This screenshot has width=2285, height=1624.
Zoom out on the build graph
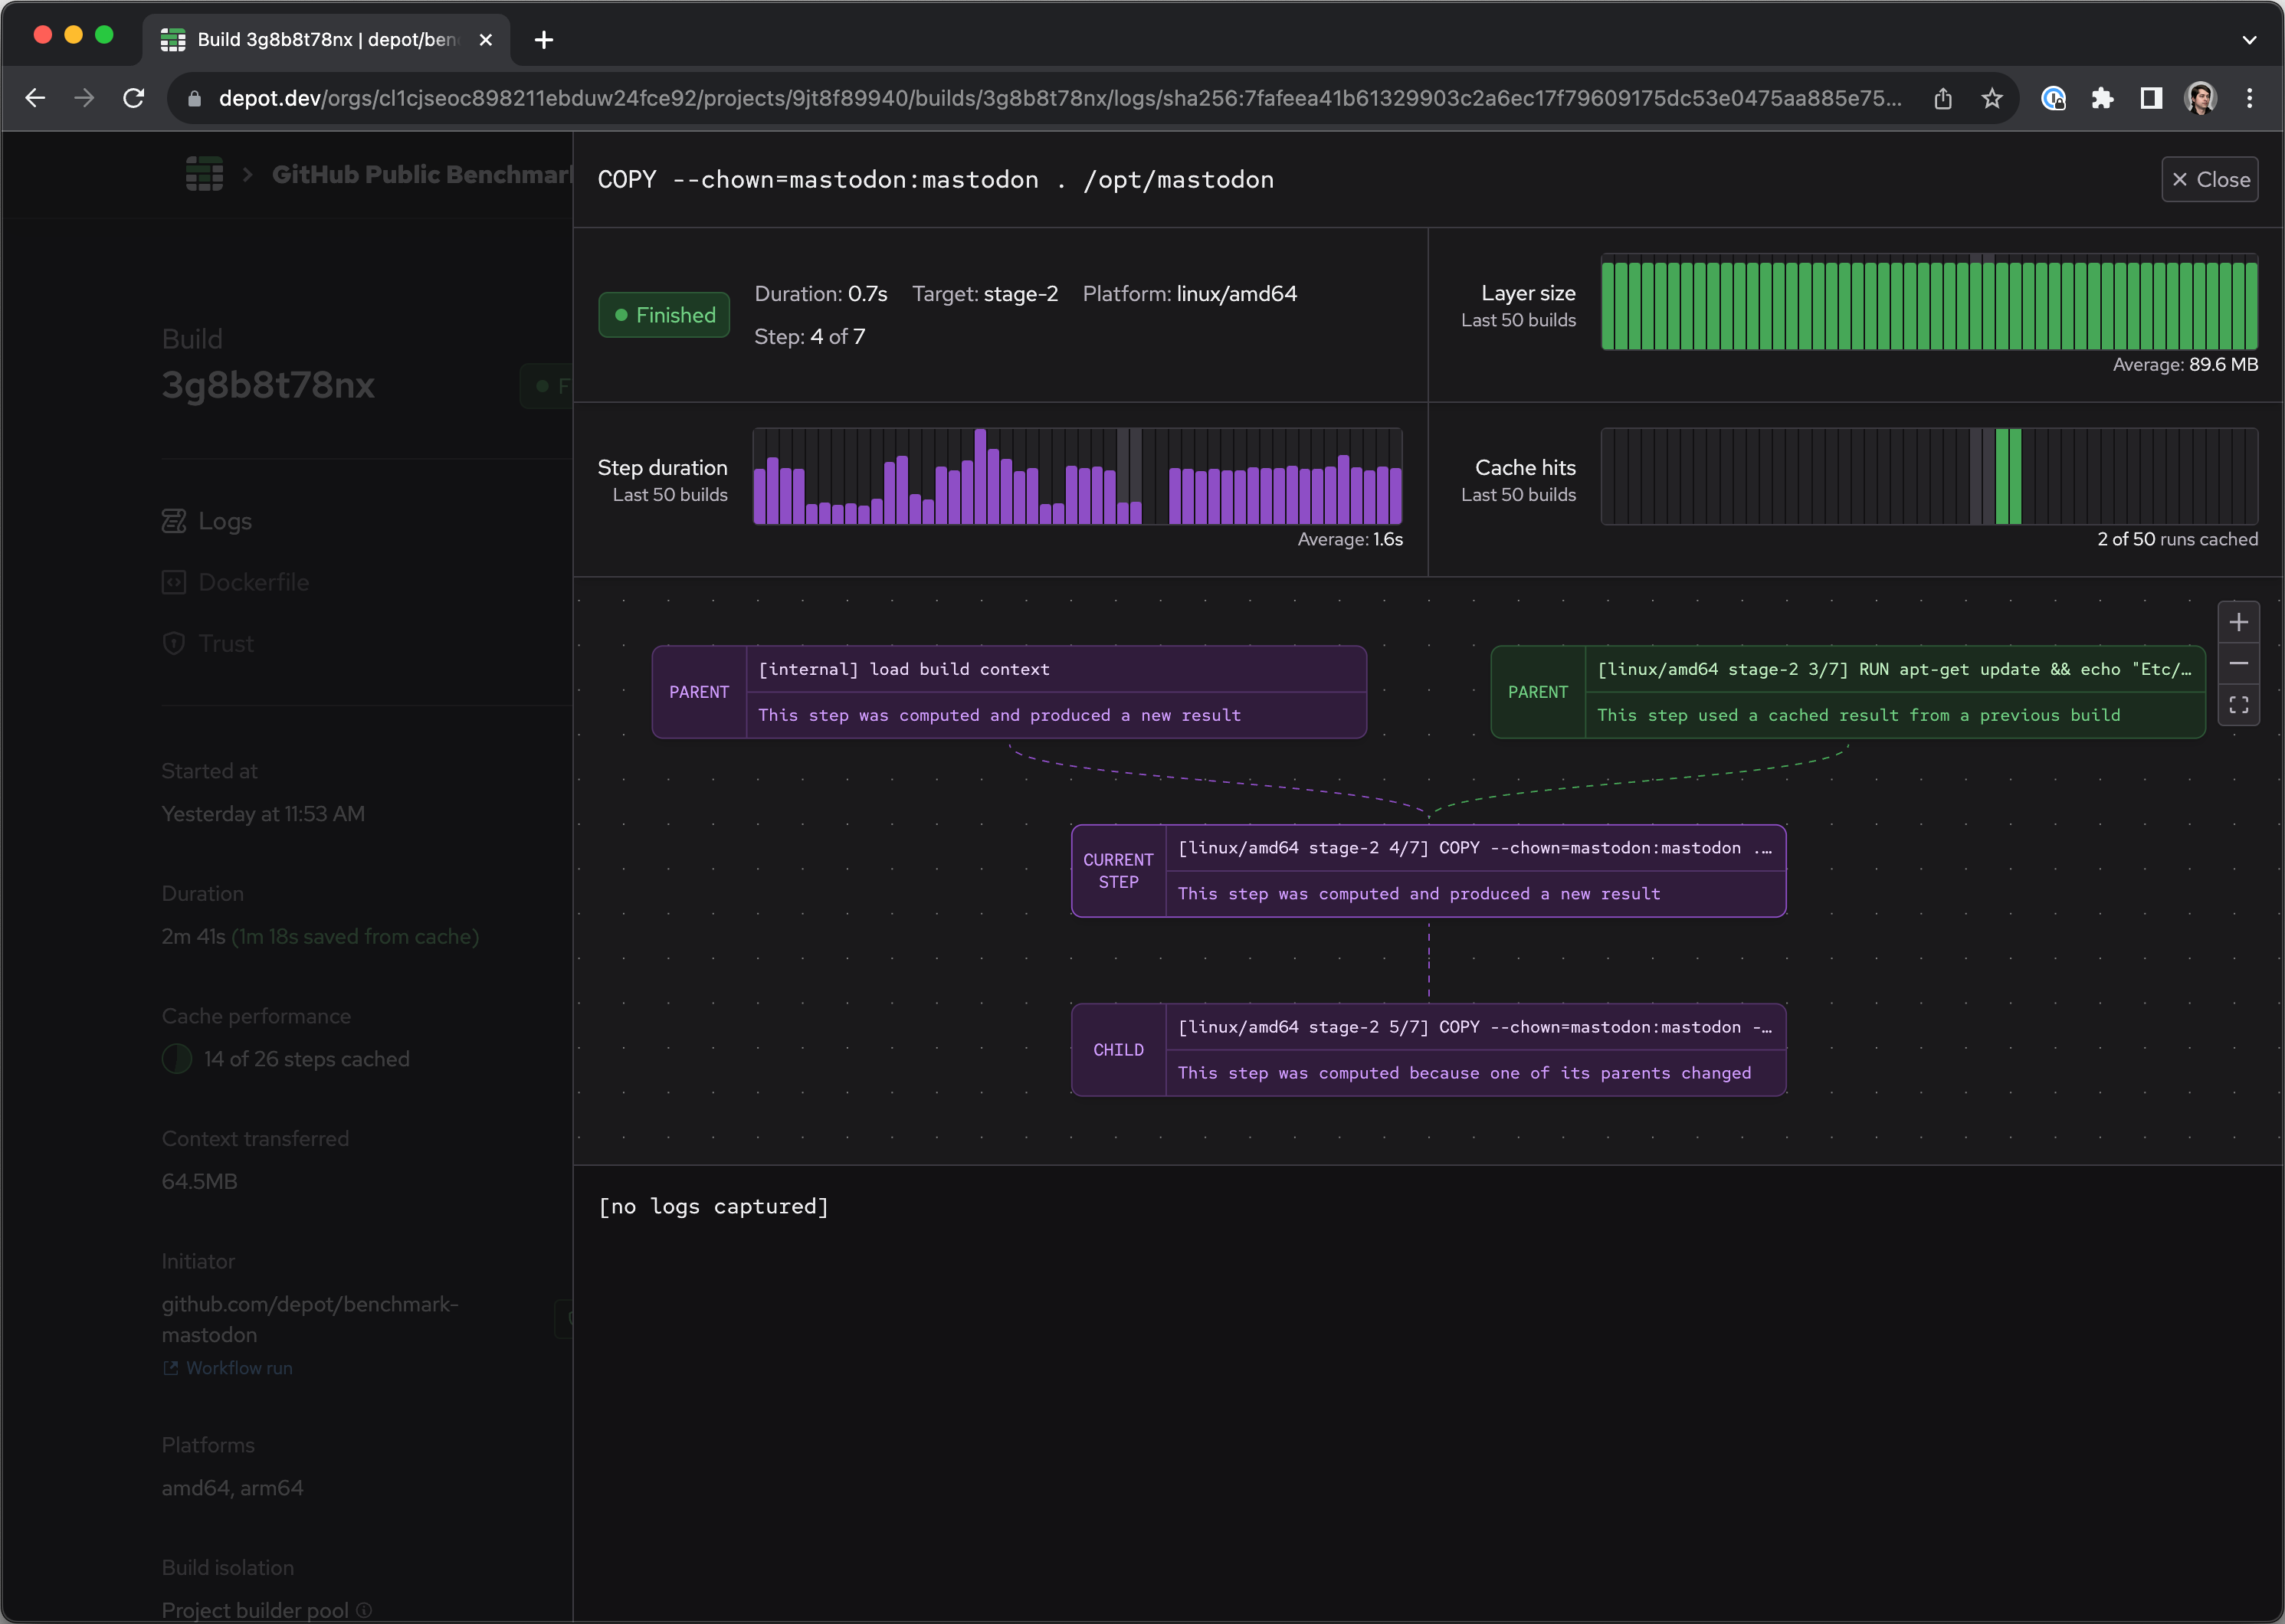[2239, 662]
